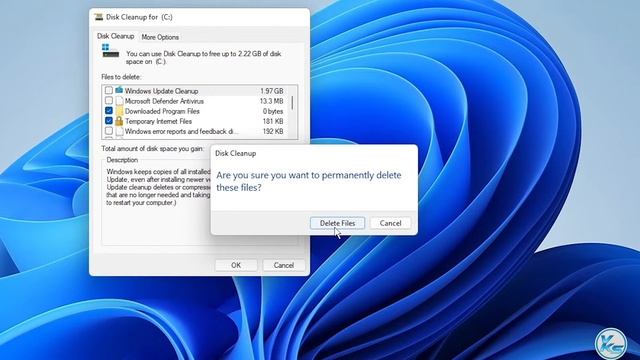Screen dimensions: 640x360
Task: Click the 'Disk Cleanup for (C:)' window title
Action: coord(139,17)
